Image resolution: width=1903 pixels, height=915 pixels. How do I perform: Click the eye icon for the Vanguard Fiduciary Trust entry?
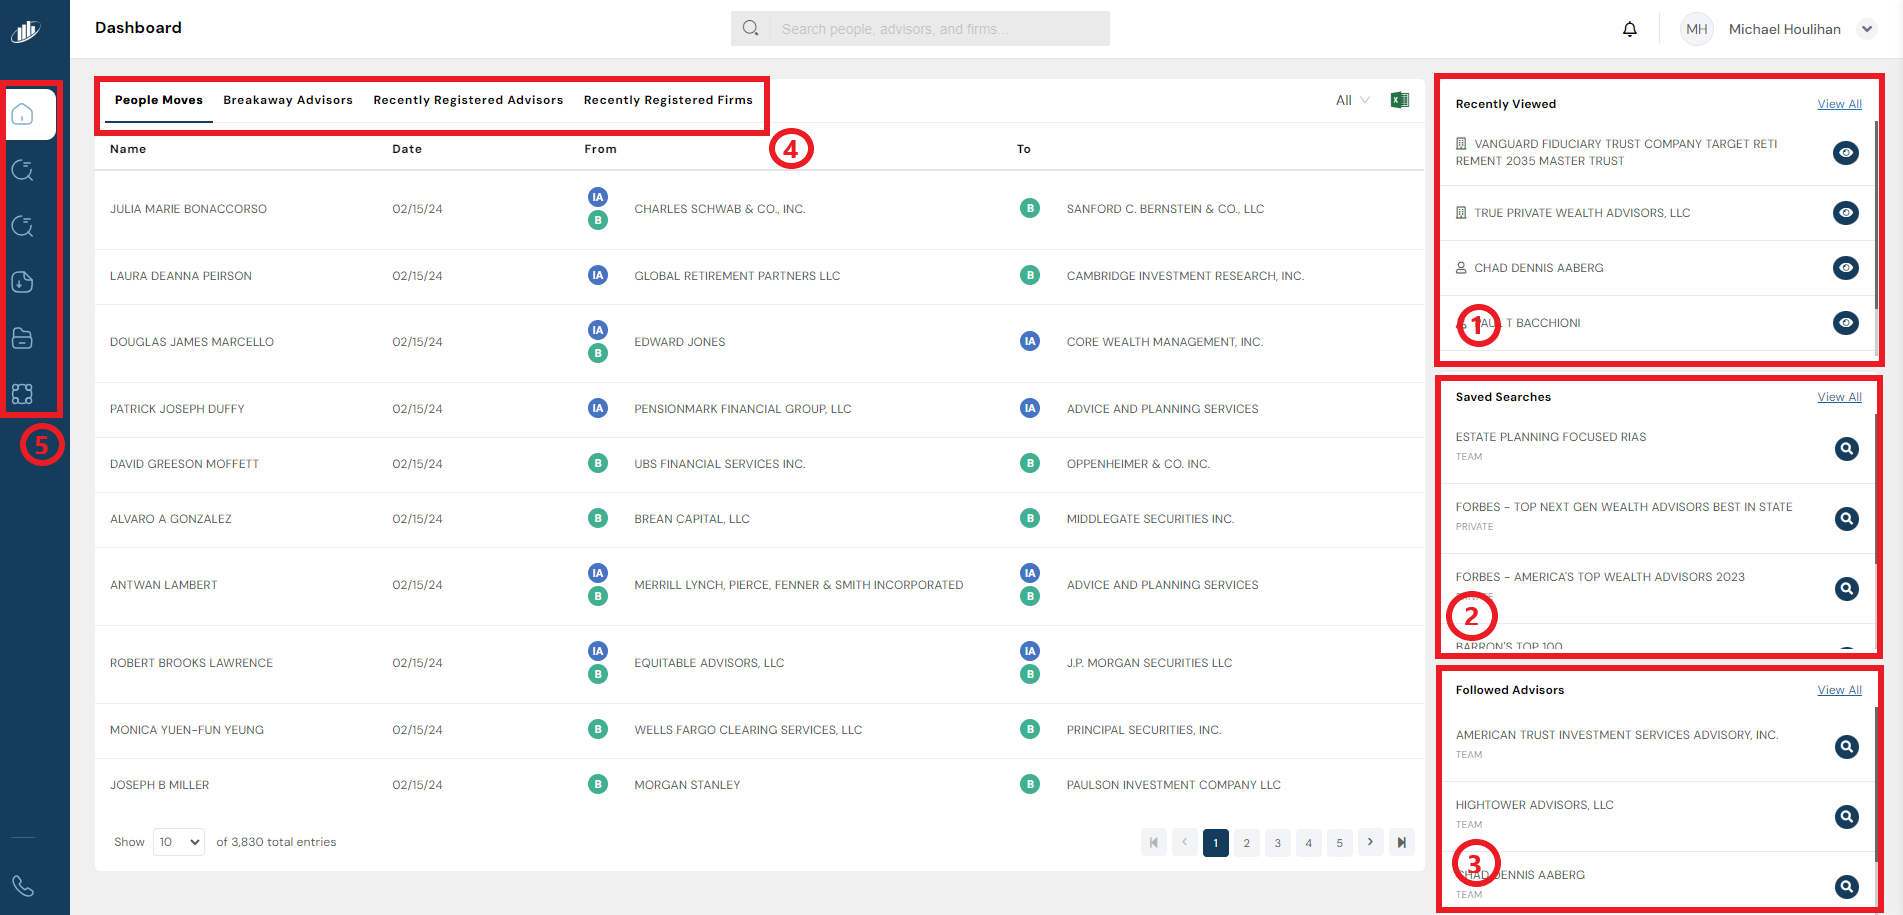point(1846,153)
